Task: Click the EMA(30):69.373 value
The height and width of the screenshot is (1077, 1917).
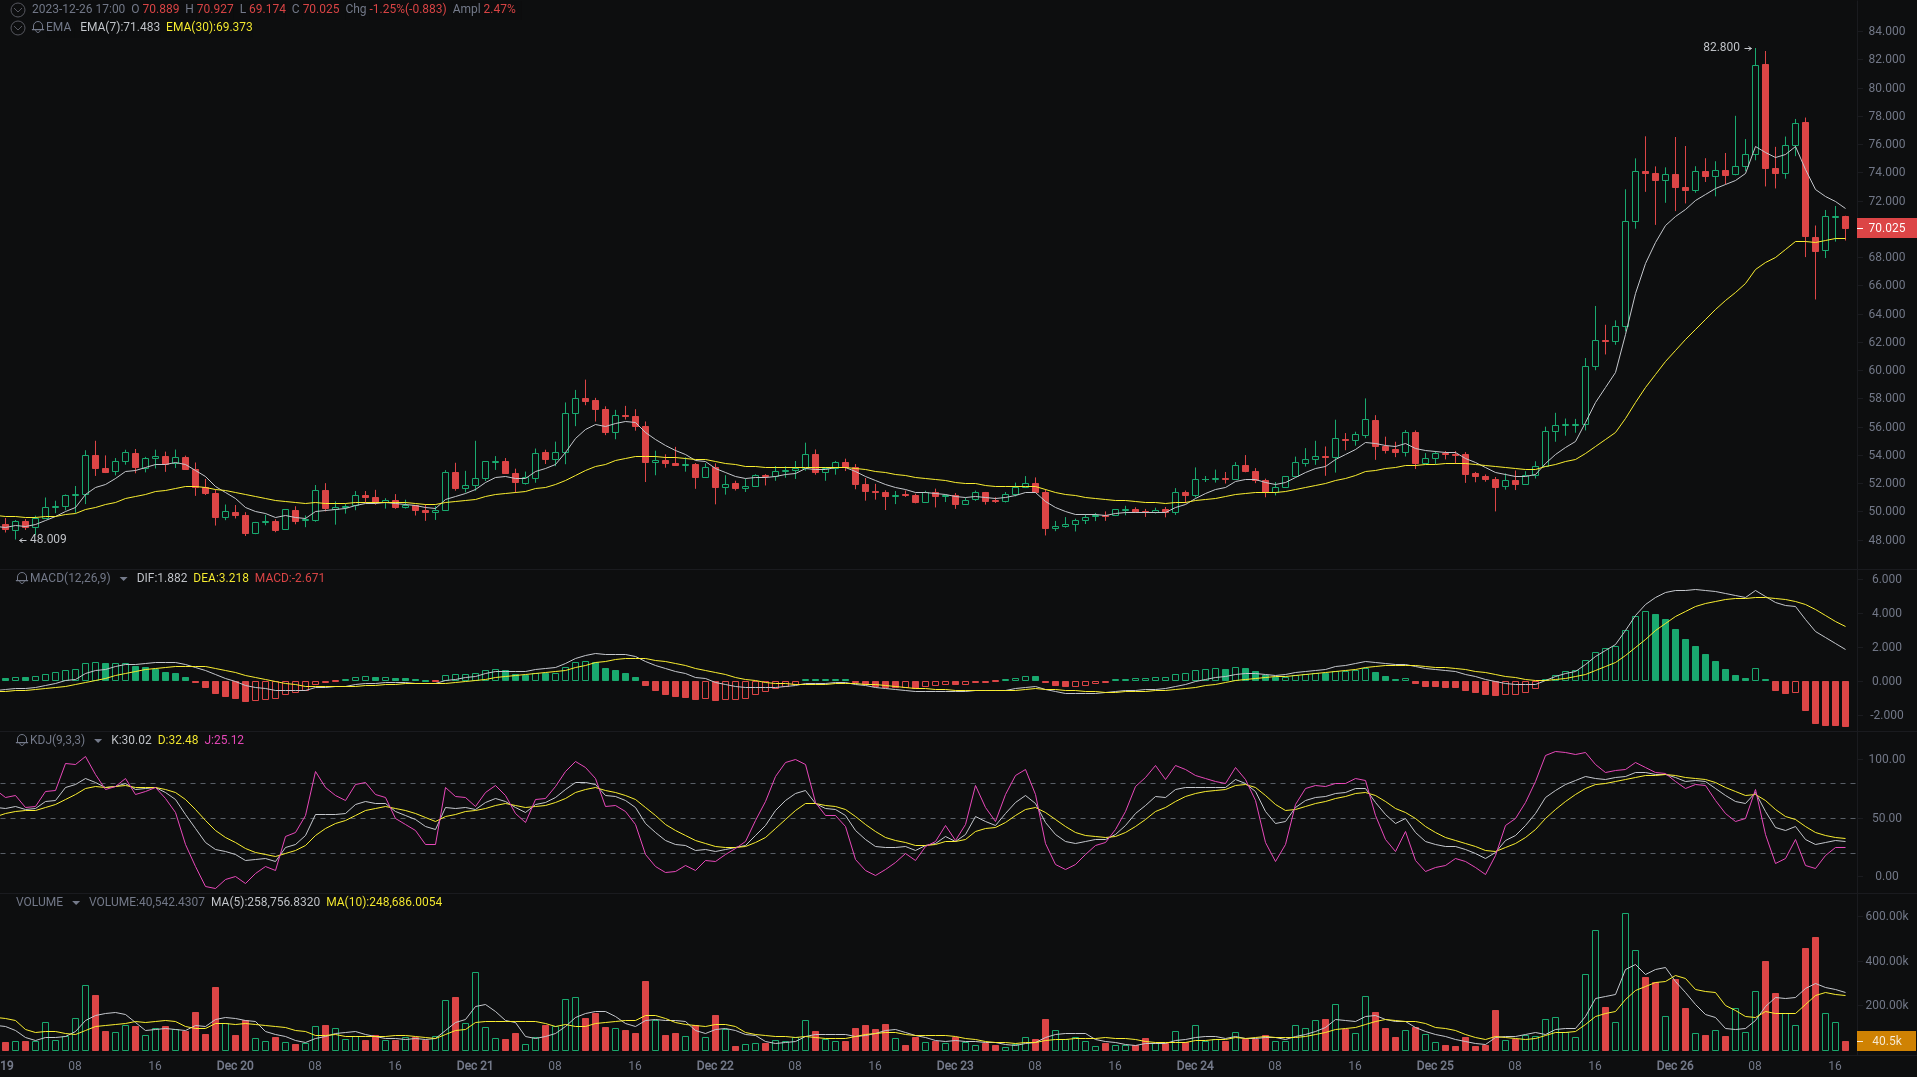Action: (209, 27)
